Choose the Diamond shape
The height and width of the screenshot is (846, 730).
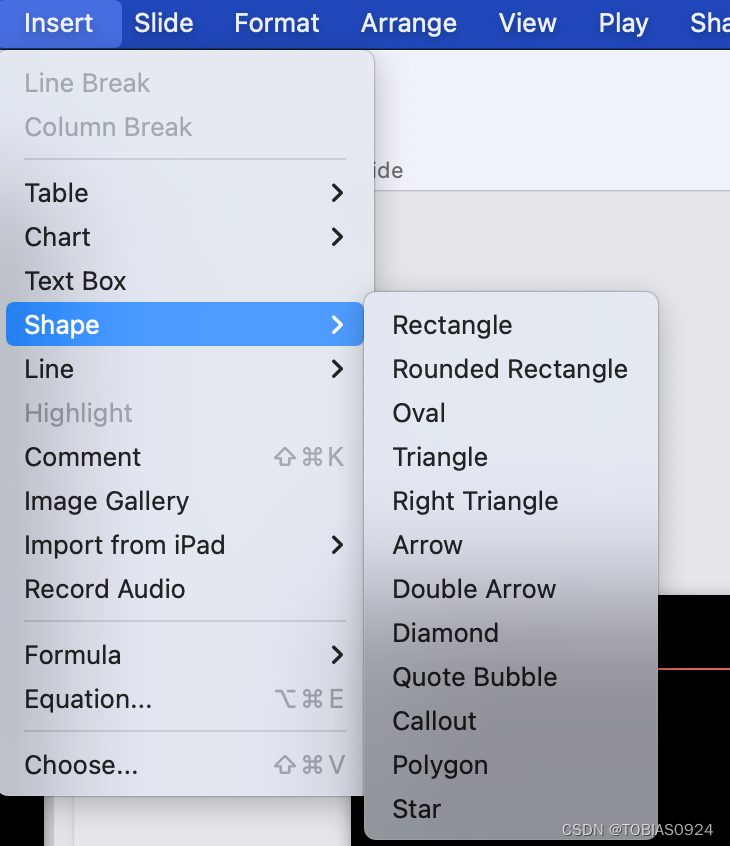pyautogui.click(x=445, y=633)
